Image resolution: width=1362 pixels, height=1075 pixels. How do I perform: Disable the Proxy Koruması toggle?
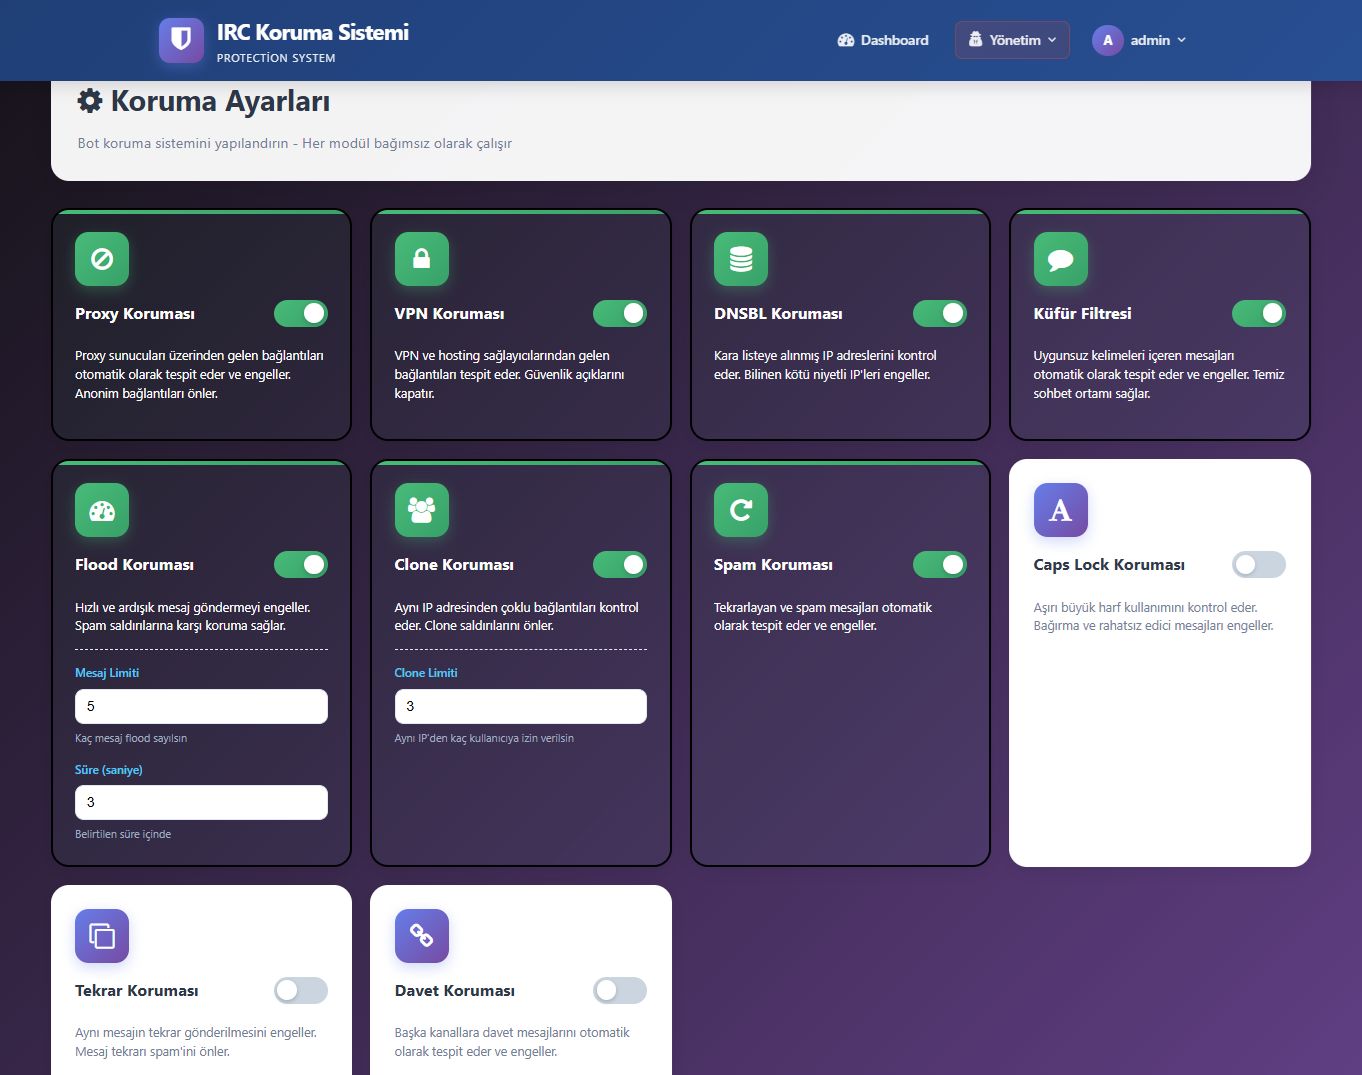(x=301, y=314)
